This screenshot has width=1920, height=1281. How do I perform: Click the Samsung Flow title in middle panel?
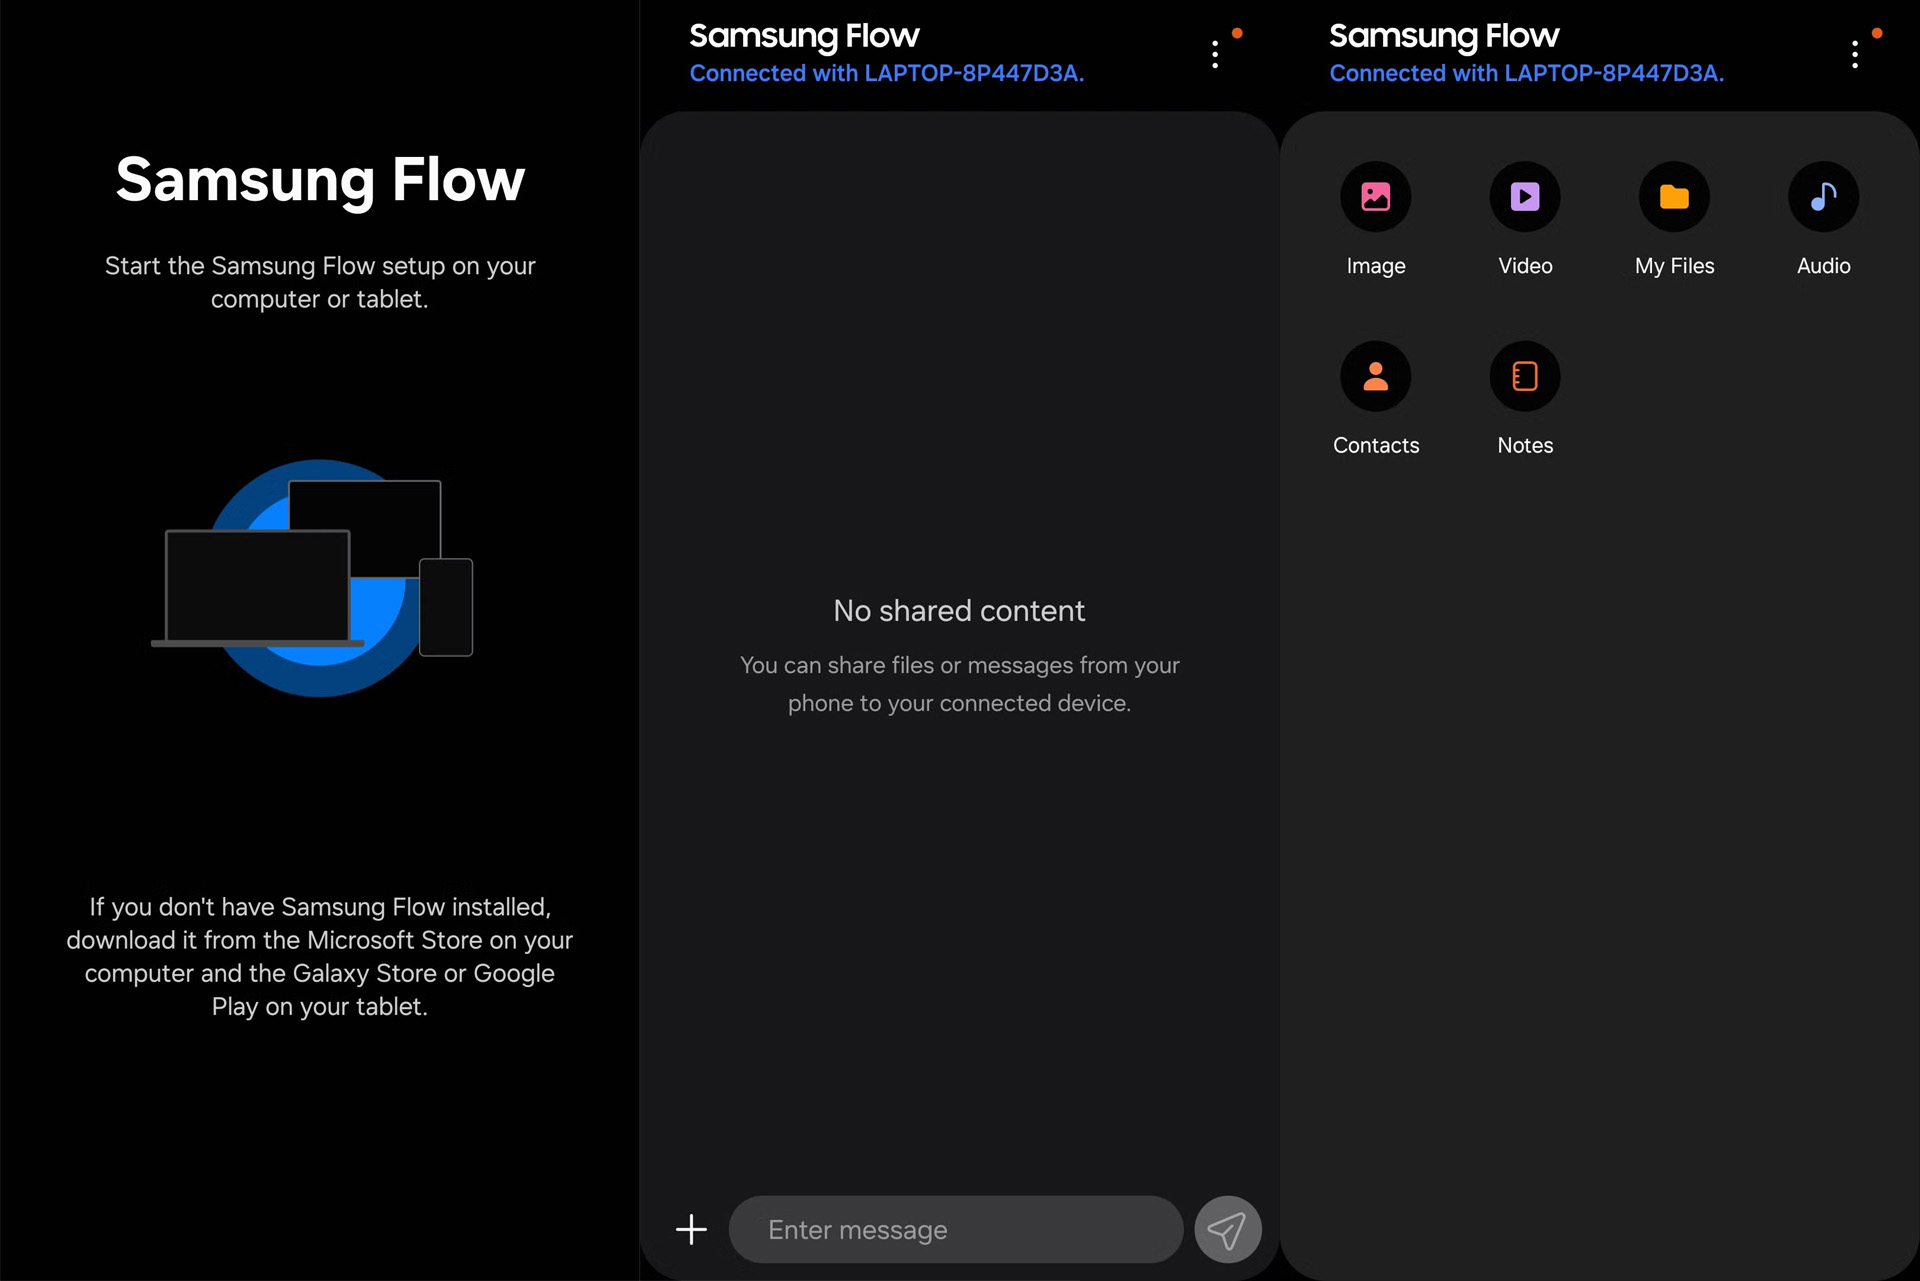coord(804,36)
